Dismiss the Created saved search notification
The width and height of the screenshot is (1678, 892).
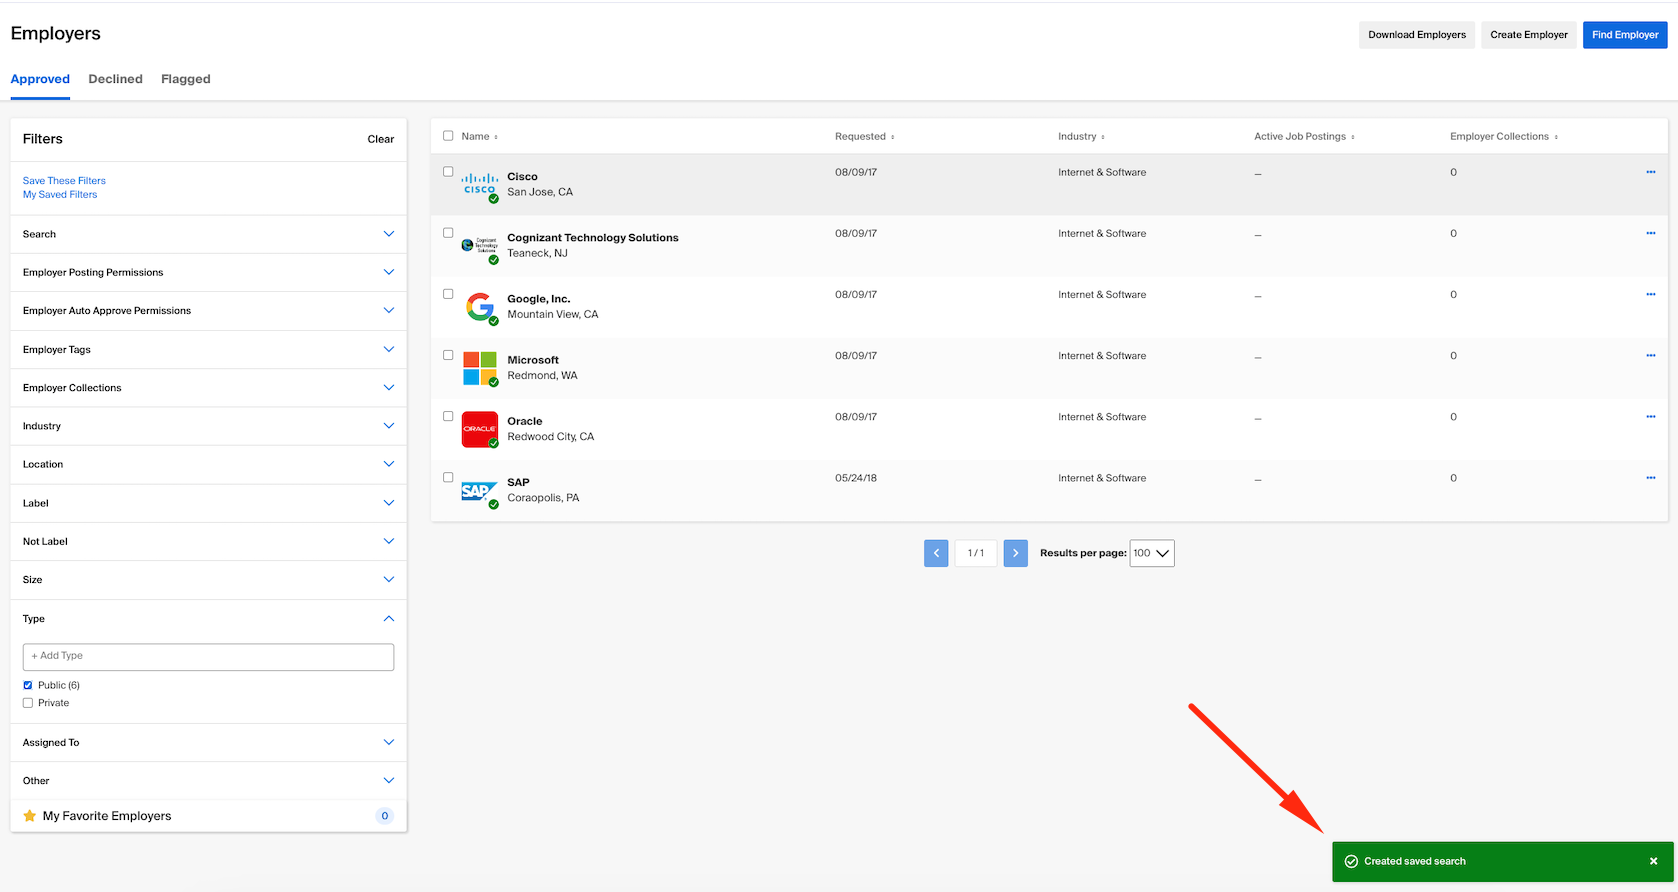[1653, 861]
